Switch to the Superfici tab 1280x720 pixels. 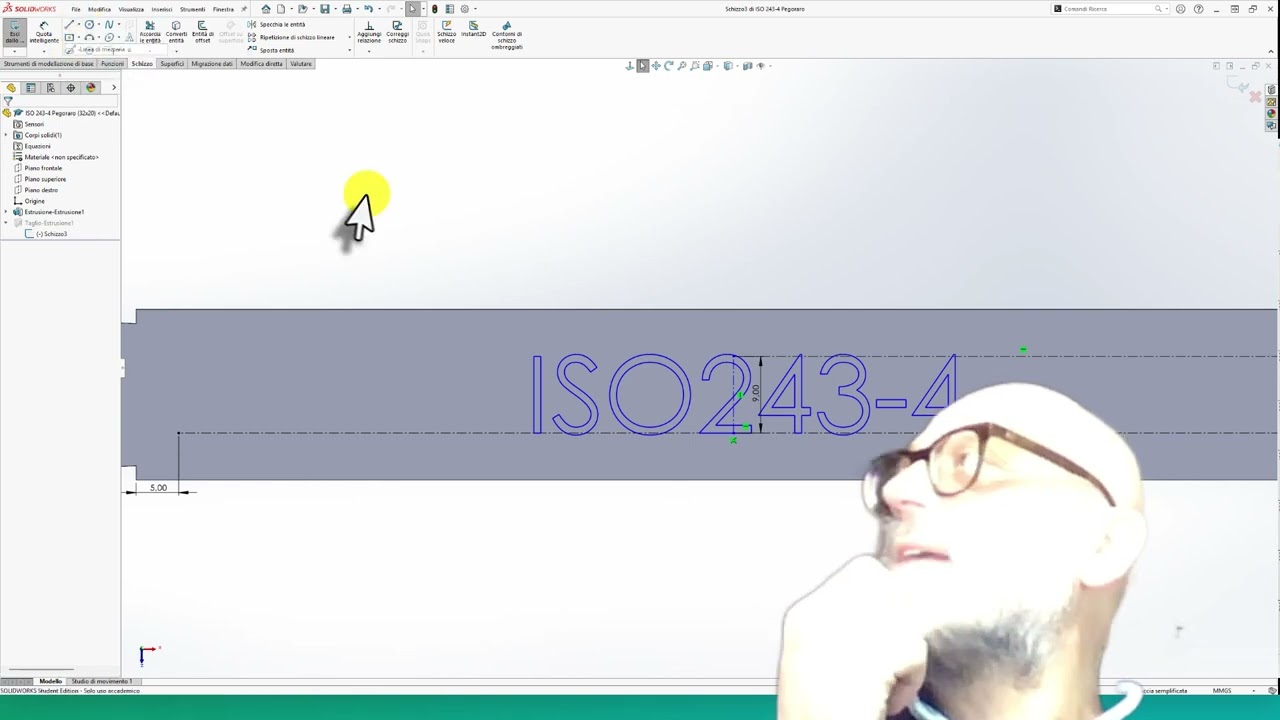pyautogui.click(x=172, y=64)
